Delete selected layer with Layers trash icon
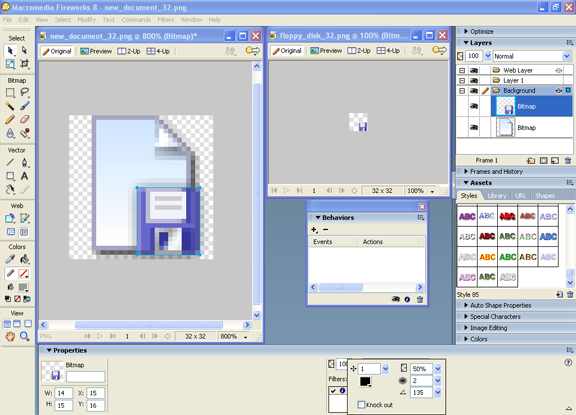 [x=568, y=160]
